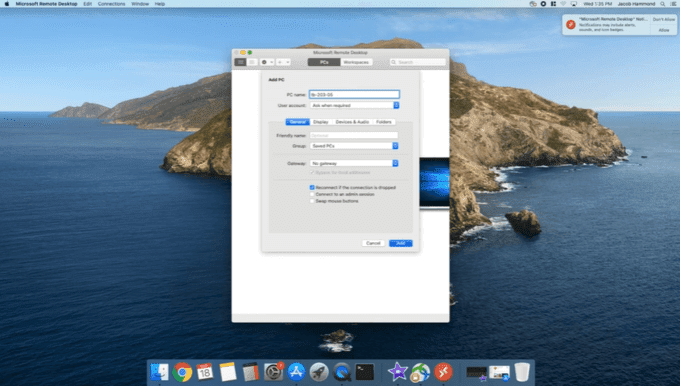Switch to list view in toolbar

pyautogui.click(x=252, y=62)
